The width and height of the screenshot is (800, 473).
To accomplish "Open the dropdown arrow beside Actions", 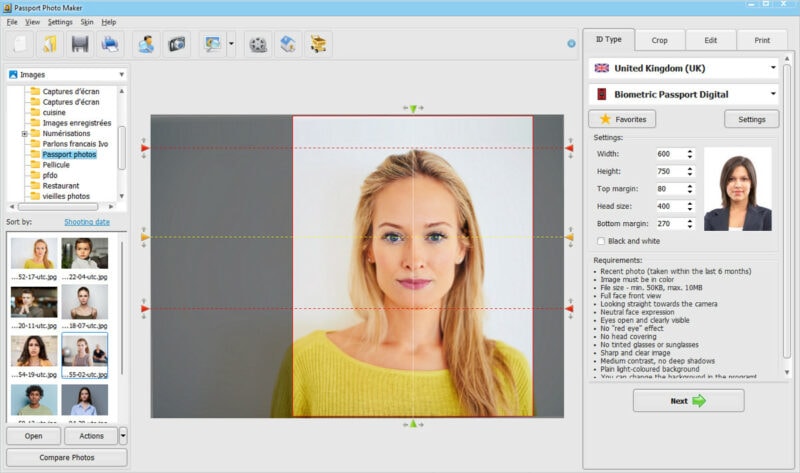I will pyautogui.click(x=123, y=436).
